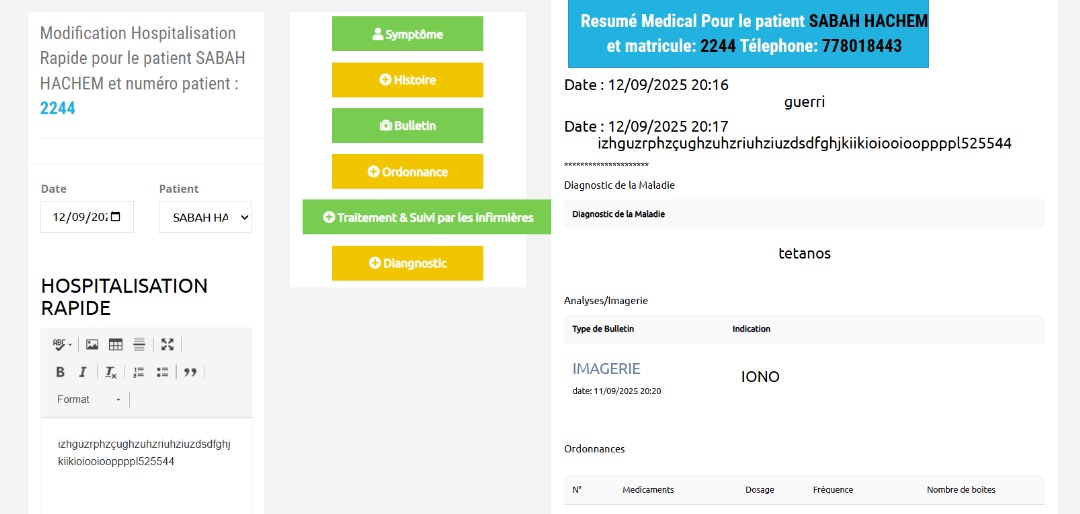This screenshot has width=1080, height=514.
Task: Click the Diangnostic button
Action: click(x=407, y=263)
